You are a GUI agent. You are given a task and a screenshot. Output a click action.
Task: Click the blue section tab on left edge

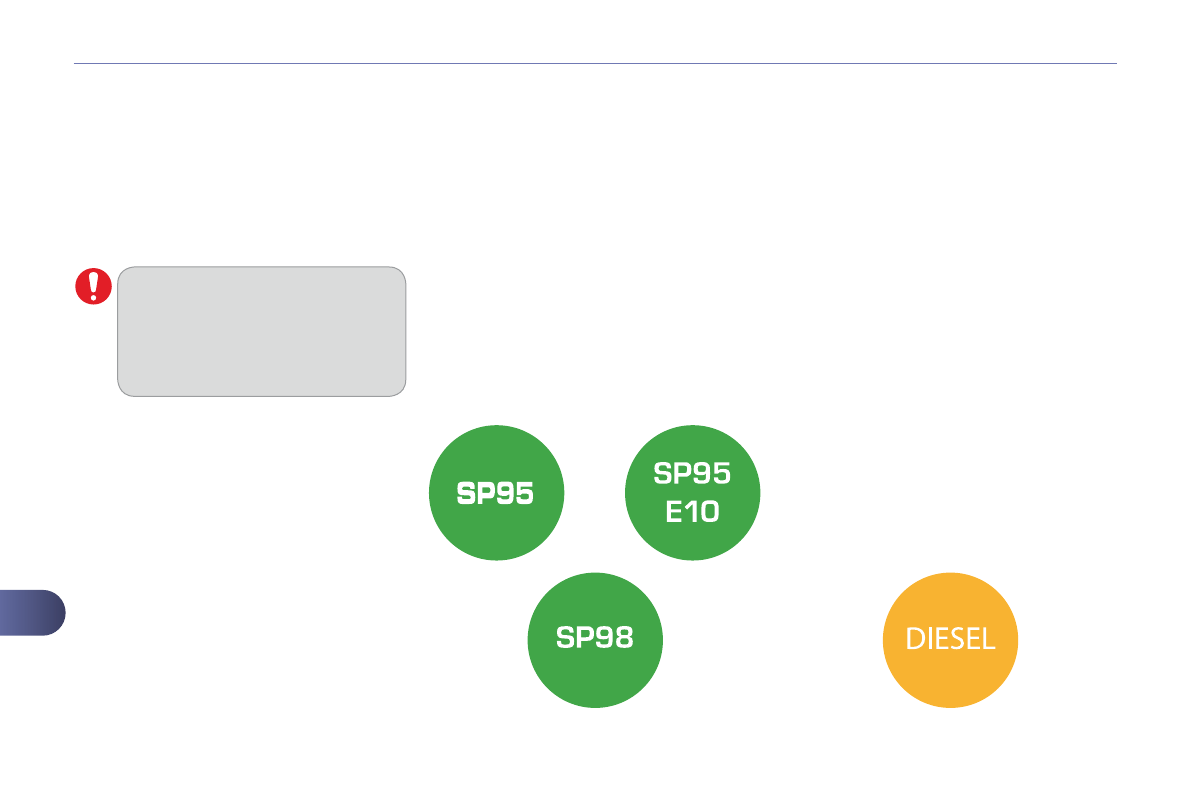pos(32,613)
